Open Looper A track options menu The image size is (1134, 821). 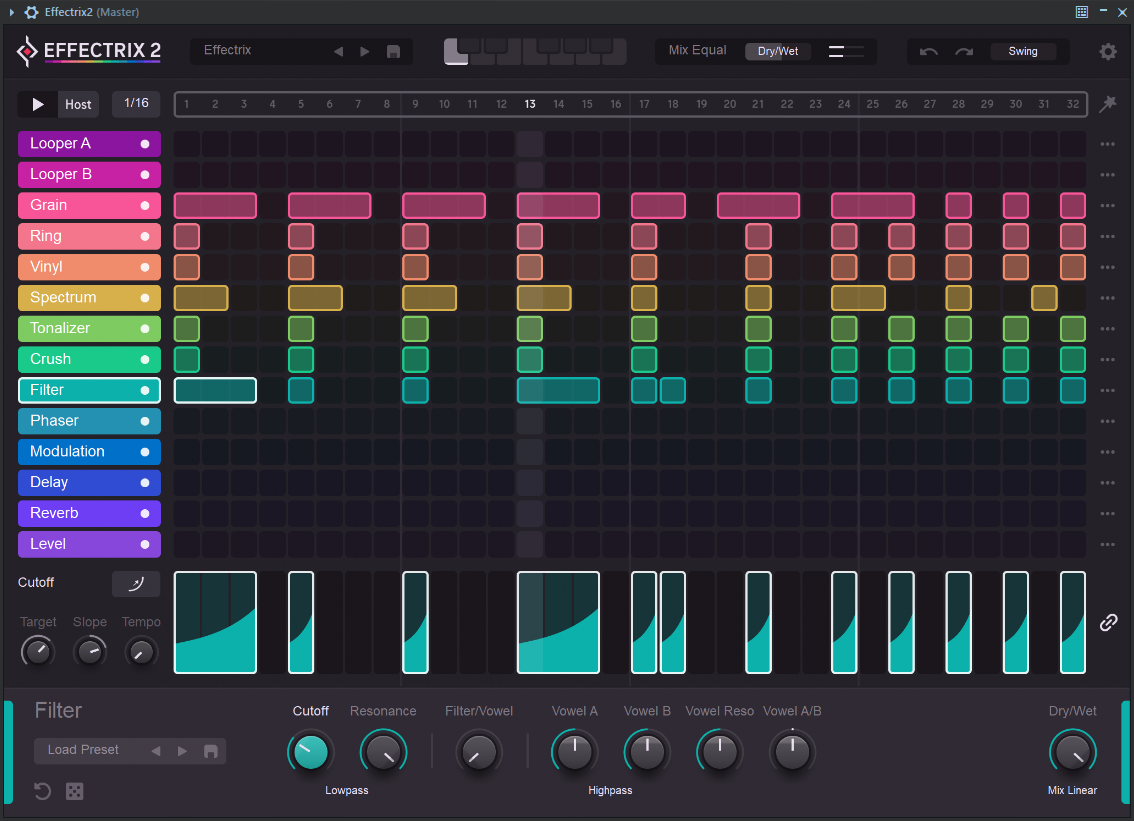(x=1107, y=144)
